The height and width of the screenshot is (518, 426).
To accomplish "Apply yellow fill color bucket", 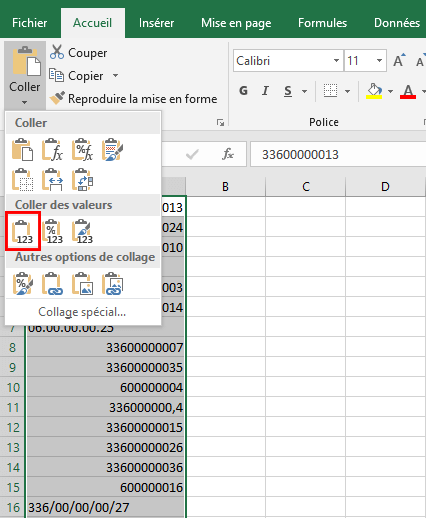I will click(374, 90).
